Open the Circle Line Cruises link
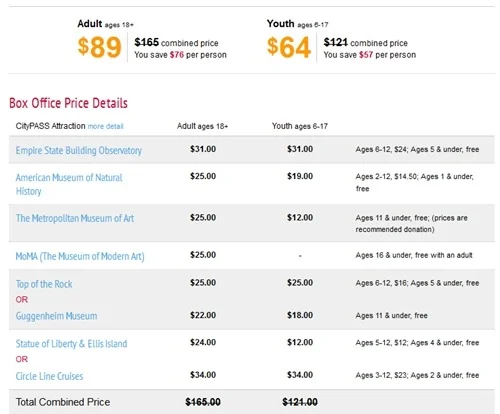 49,376
